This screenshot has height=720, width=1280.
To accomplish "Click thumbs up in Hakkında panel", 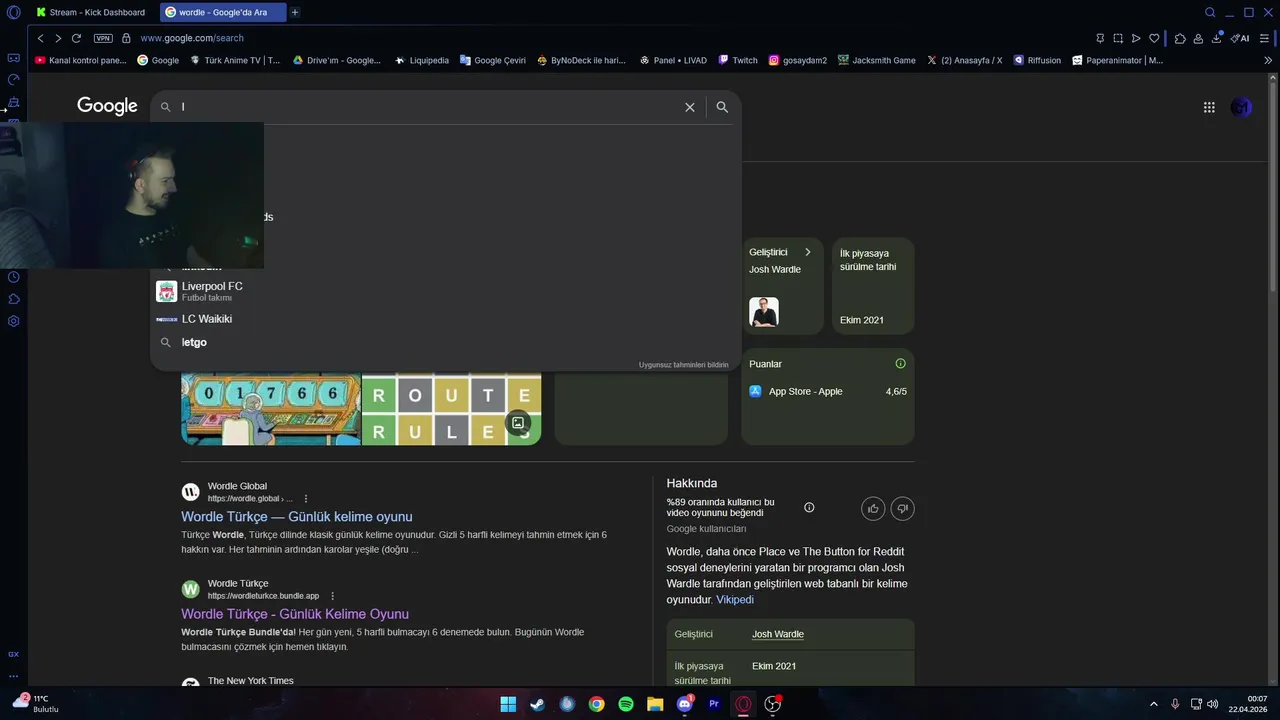I will pyautogui.click(x=873, y=508).
